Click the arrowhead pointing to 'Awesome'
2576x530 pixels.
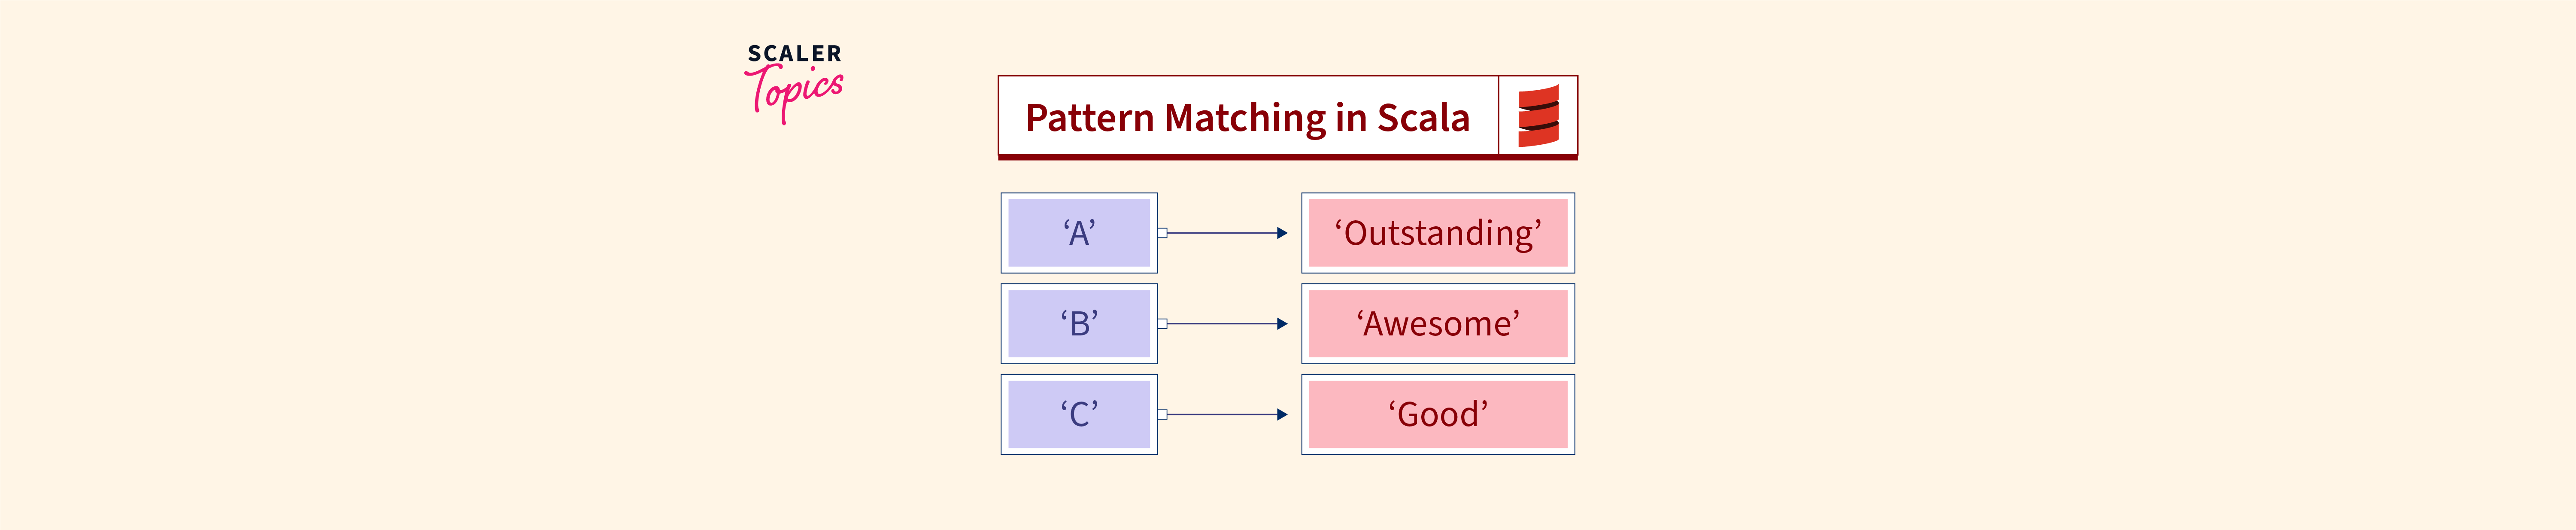[x=1282, y=324]
